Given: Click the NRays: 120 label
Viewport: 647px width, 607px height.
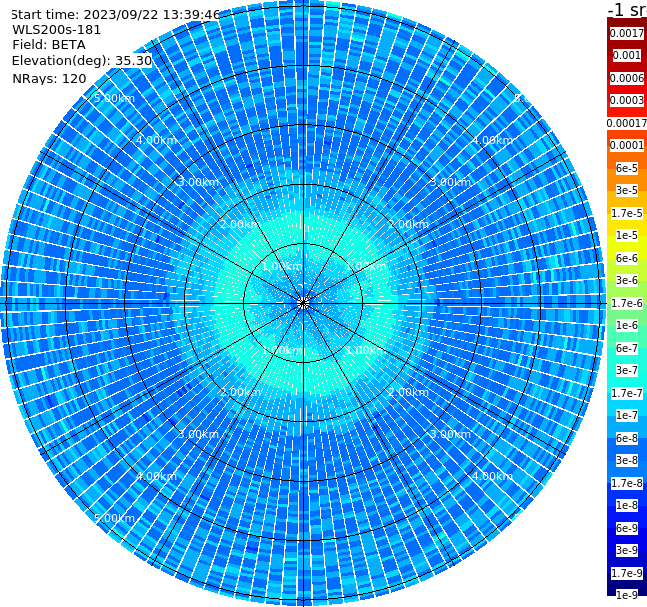Looking at the screenshot, I should pyautogui.click(x=49, y=78).
